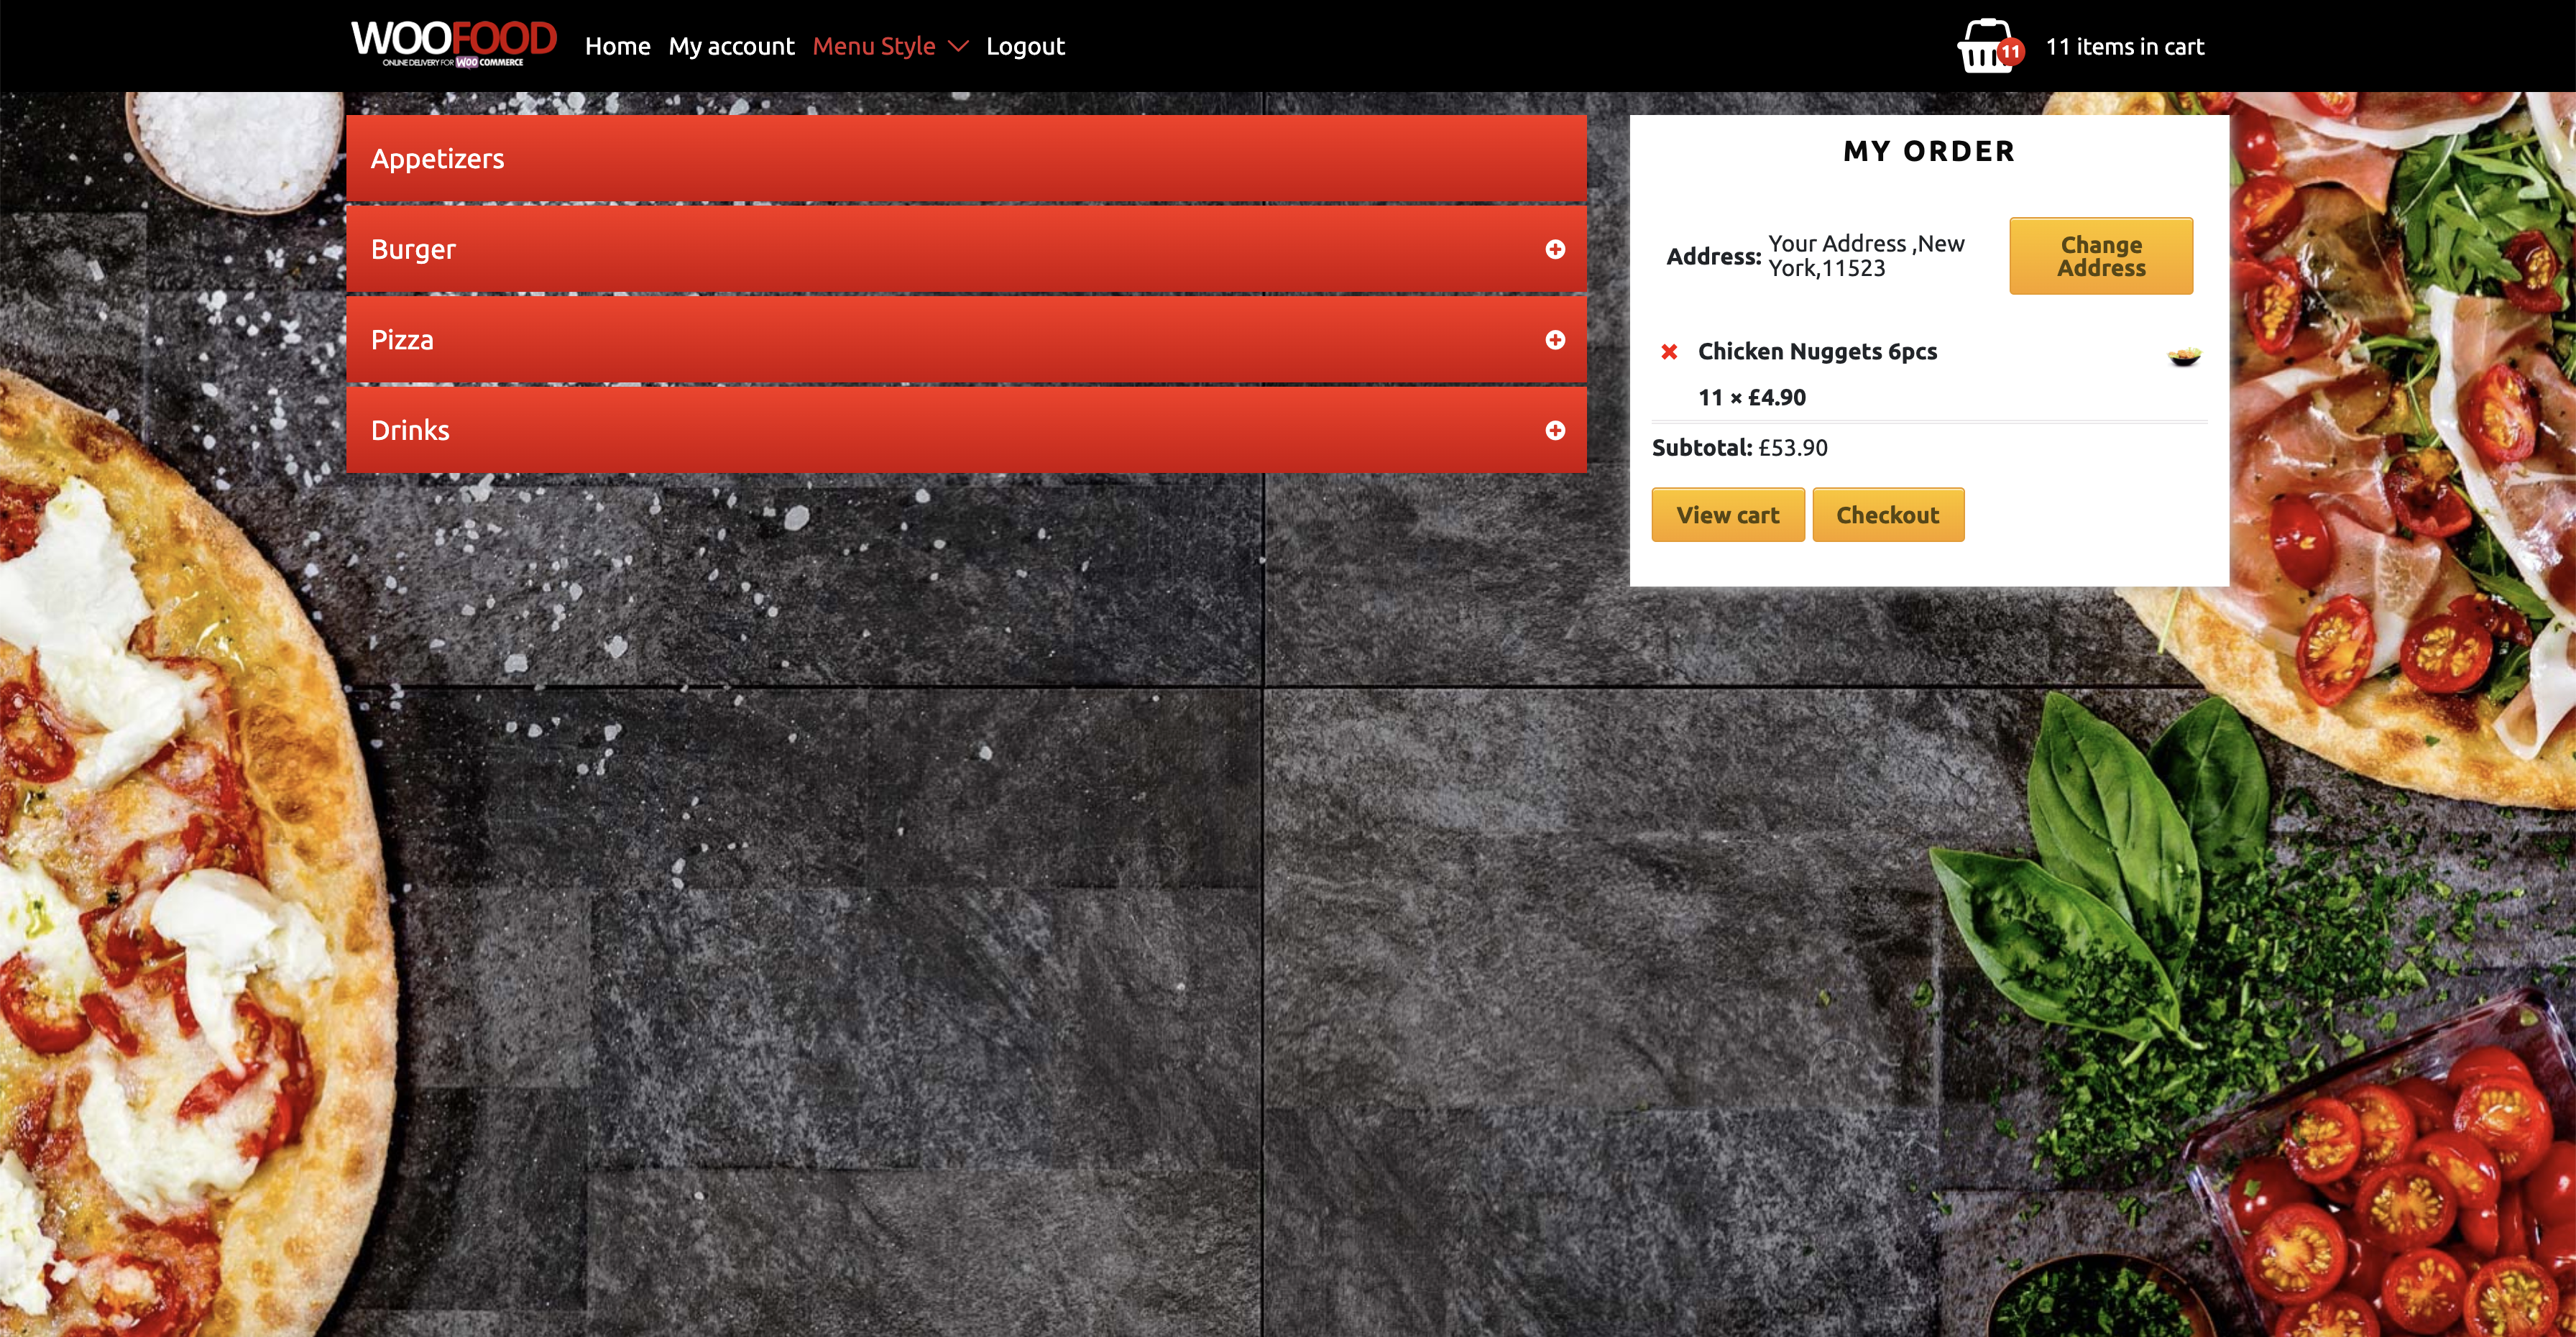2576x1337 pixels.
Task: Click the MY ORDER heading
Action: tap(1929, 151)
